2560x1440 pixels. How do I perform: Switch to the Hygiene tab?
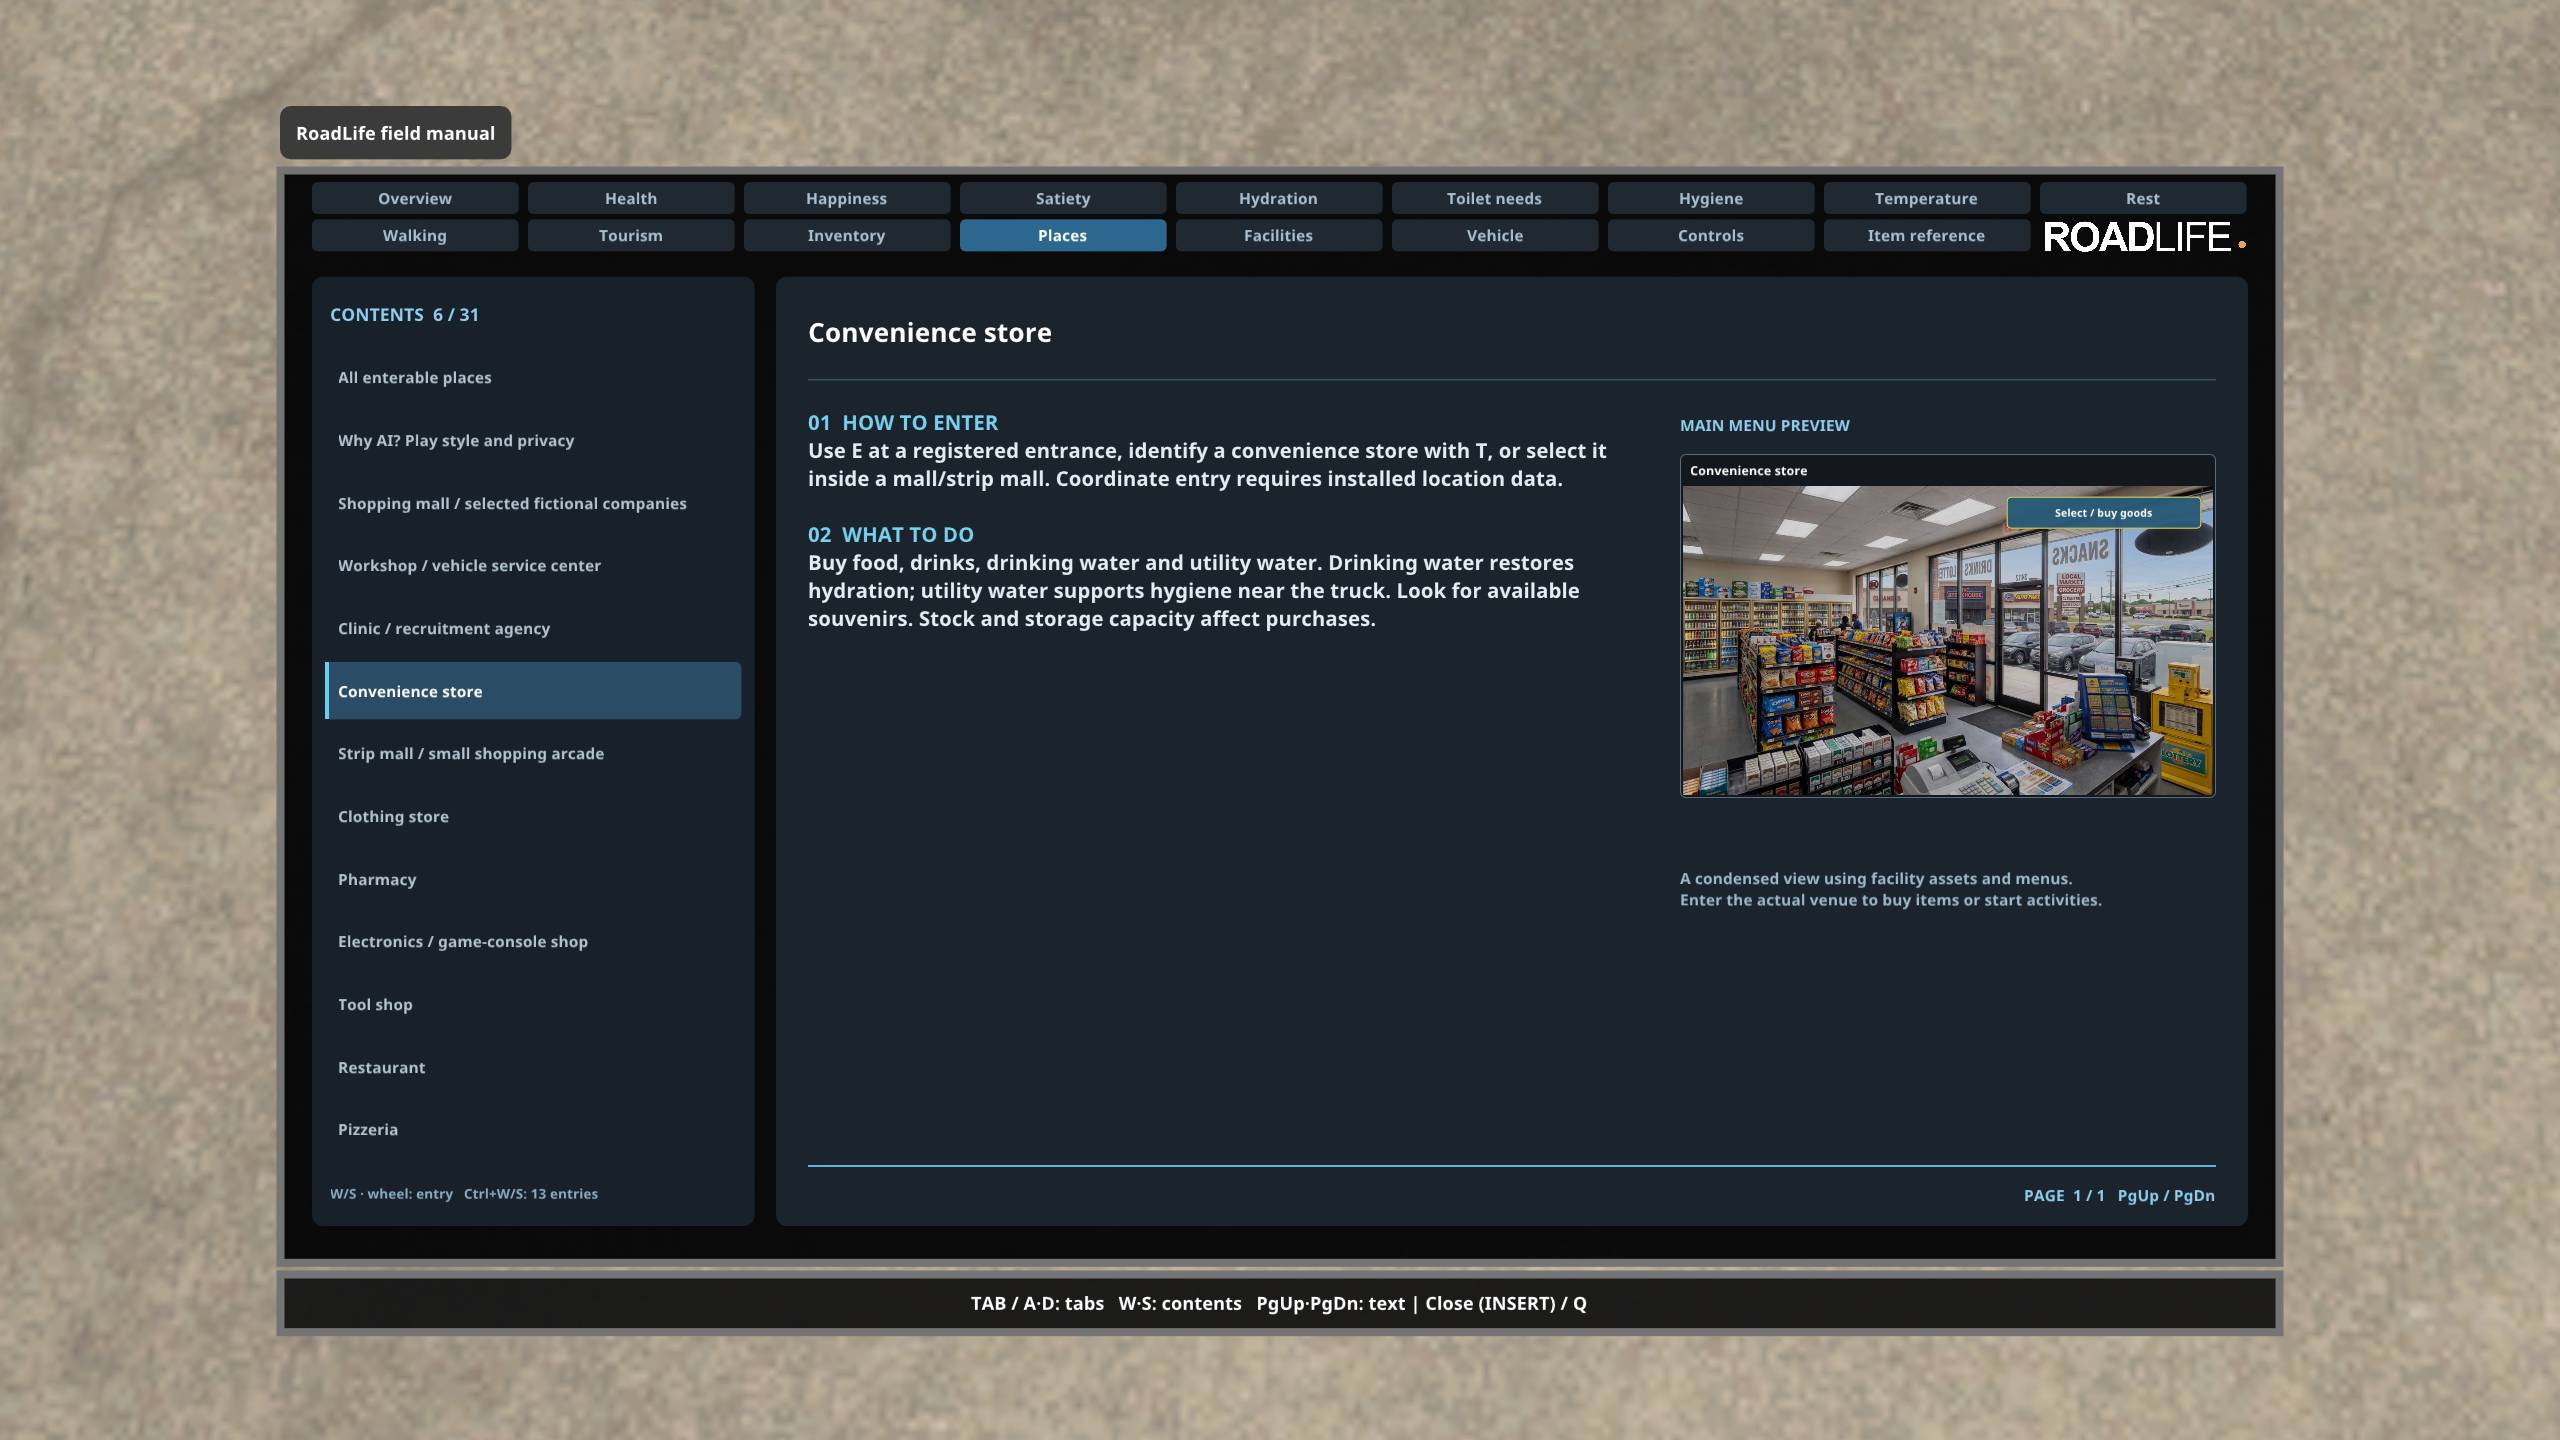click(x=1711, y=198)
